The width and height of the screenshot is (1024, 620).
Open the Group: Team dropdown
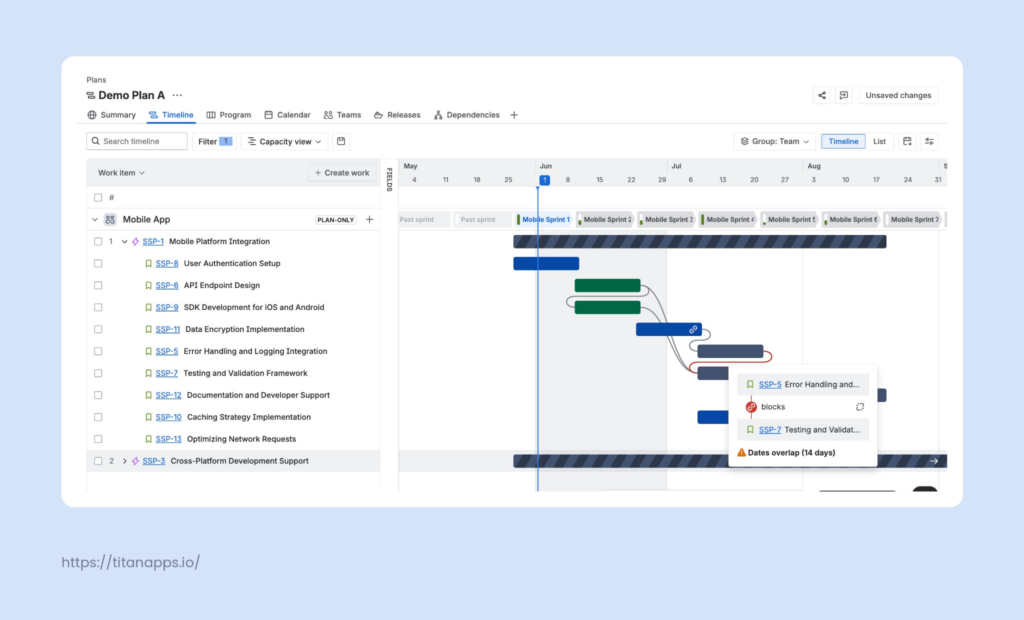[775, 141]
